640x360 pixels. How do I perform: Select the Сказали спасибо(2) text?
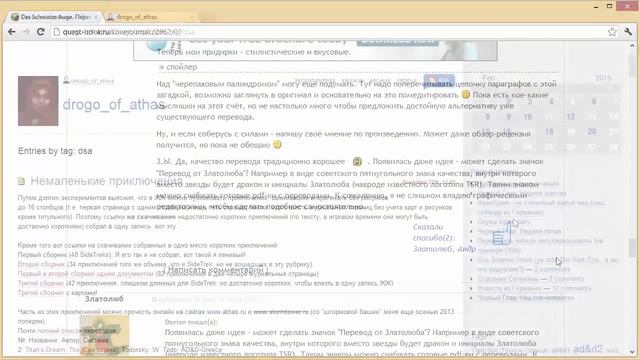(433, 232)
